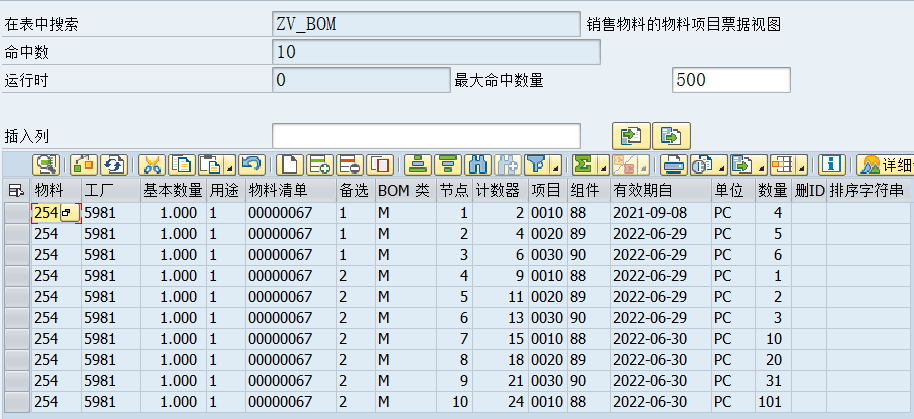The width and height of the screenshot is (914, 419).
Task: Click the Copy text icon
Action: pos(182,165)
